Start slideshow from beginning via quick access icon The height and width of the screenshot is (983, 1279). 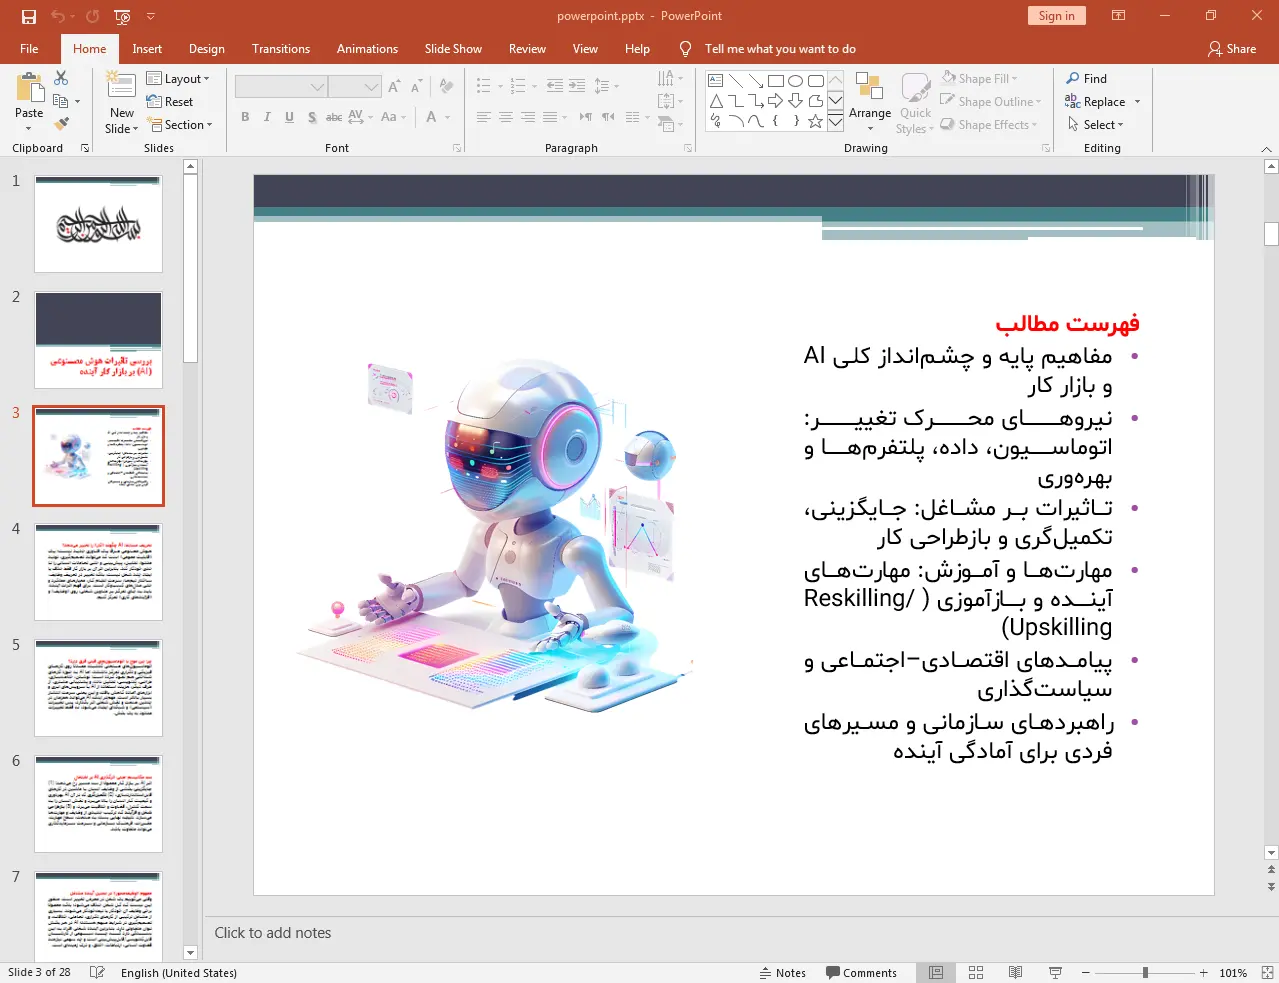pyautogui.click(x=122, y=16)
